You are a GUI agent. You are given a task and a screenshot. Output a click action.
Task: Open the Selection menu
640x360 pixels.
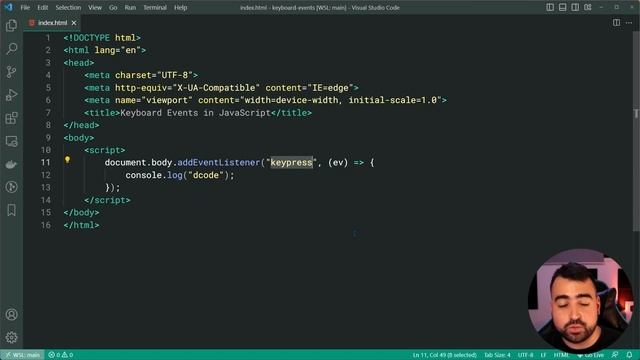coord(68,7)
